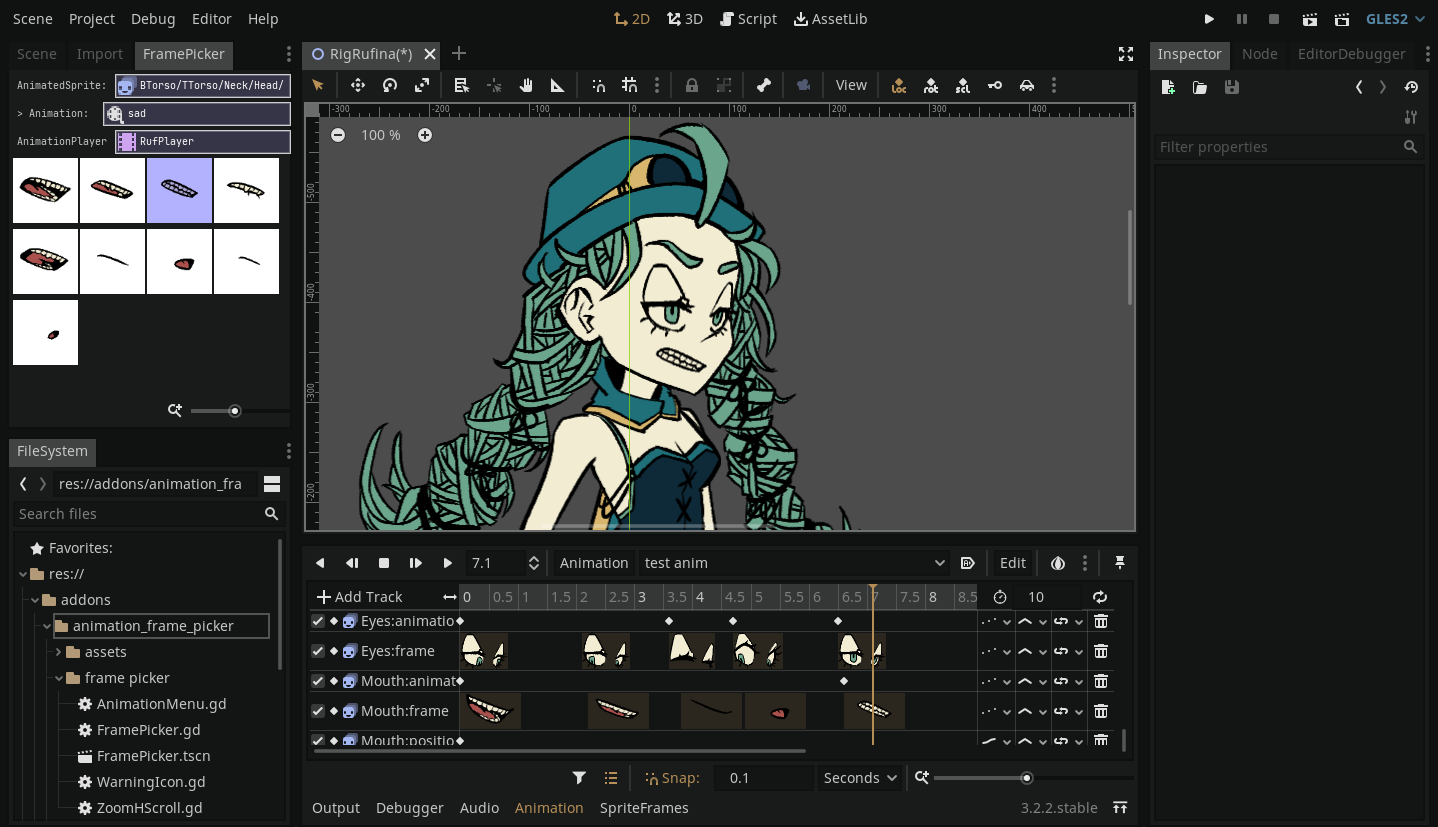Lock the selected object
Screen dimensions: 1438x827
point(691,85)
